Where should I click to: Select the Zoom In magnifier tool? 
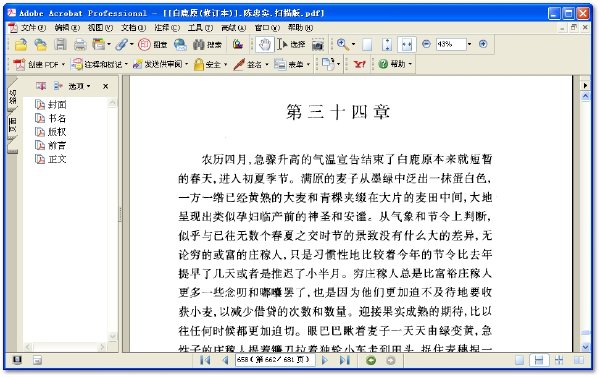pyautogui.click(x=343, y=45)
